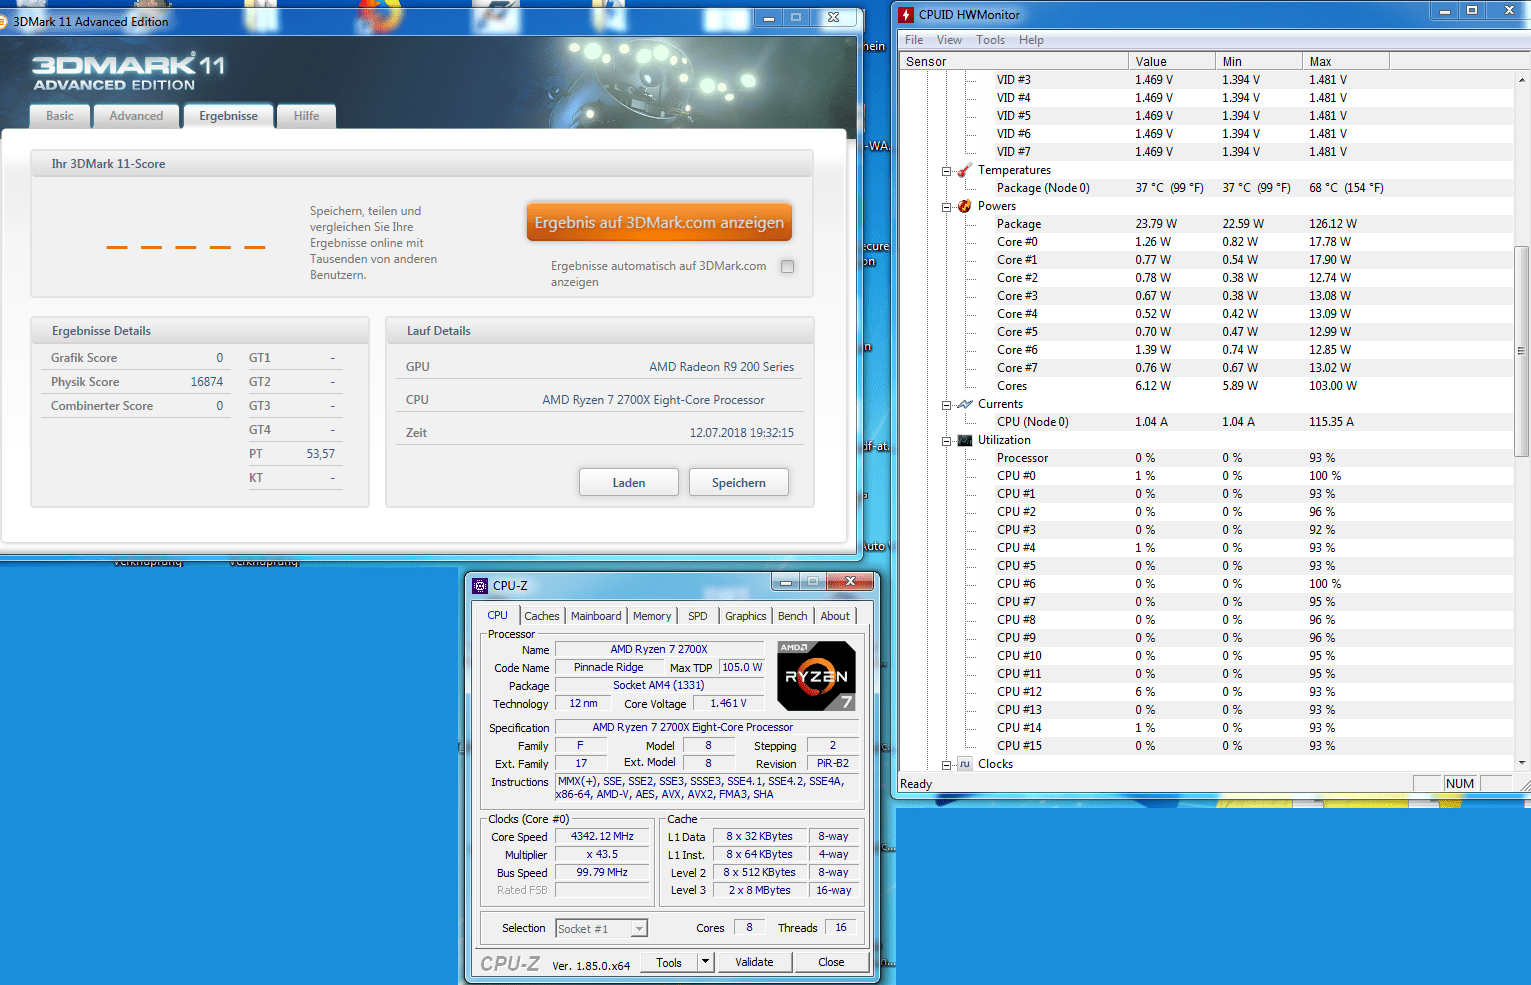Click the Value column header
This screenshot has width=1531, height=985.
tap(1172, 61)
